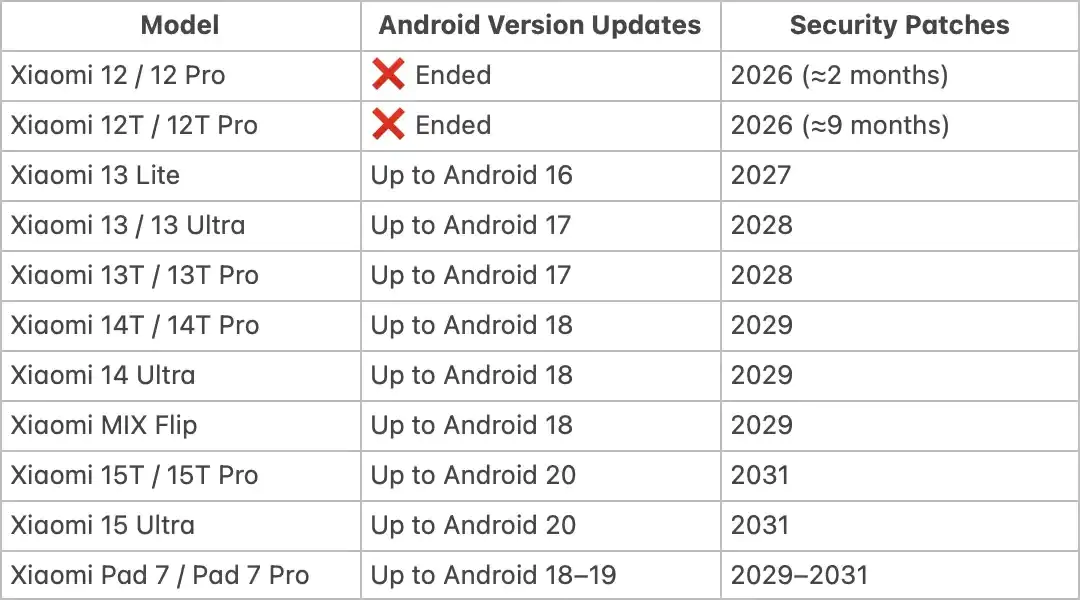Select the Xiaomi 14 Ultra model cell
Screen dimensions: 1080x600
[x=103, y=375]
